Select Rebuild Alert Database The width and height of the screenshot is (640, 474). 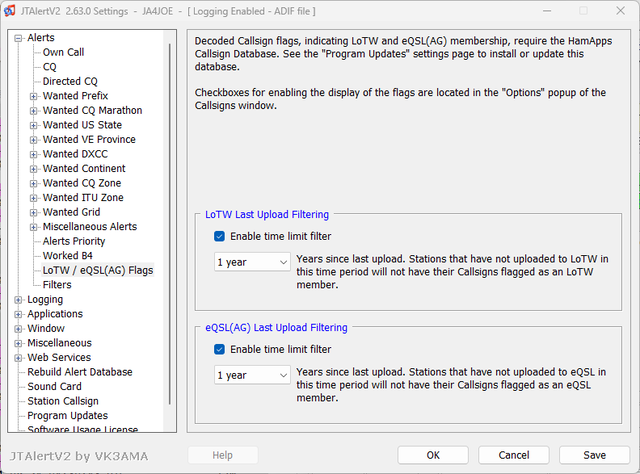(80, 372)
